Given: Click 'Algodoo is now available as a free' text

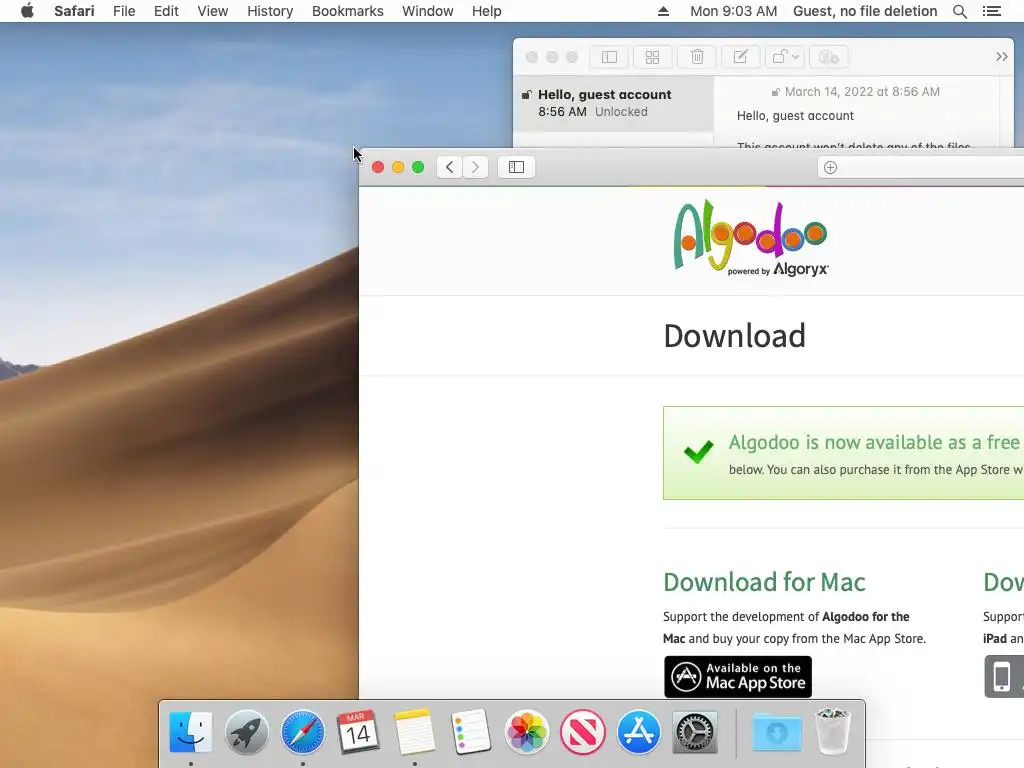Looking at the screenshot, I should pyautogui.click(x=874, y=442).
